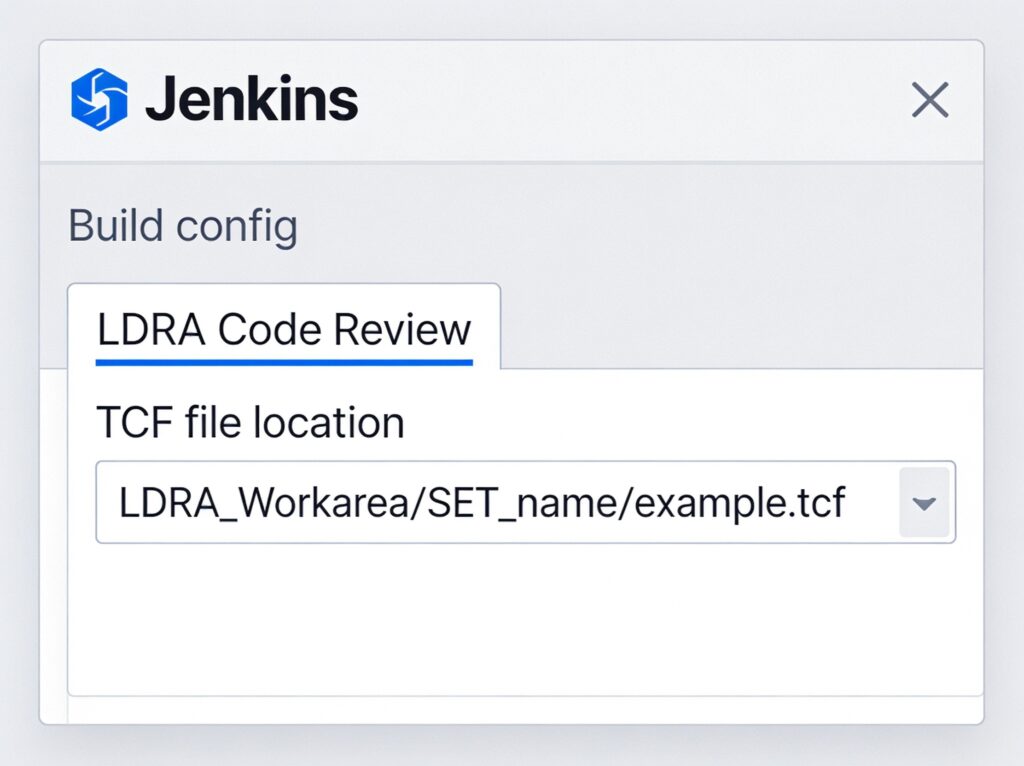
Task: Click the Jenkins title text
Action: click(x=251, y=99)
